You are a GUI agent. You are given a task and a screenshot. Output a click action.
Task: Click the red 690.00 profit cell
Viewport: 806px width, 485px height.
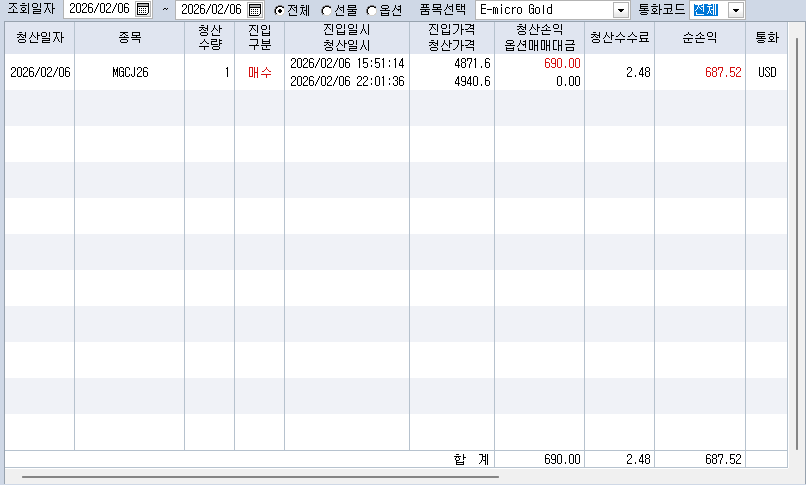click(562, 64)
